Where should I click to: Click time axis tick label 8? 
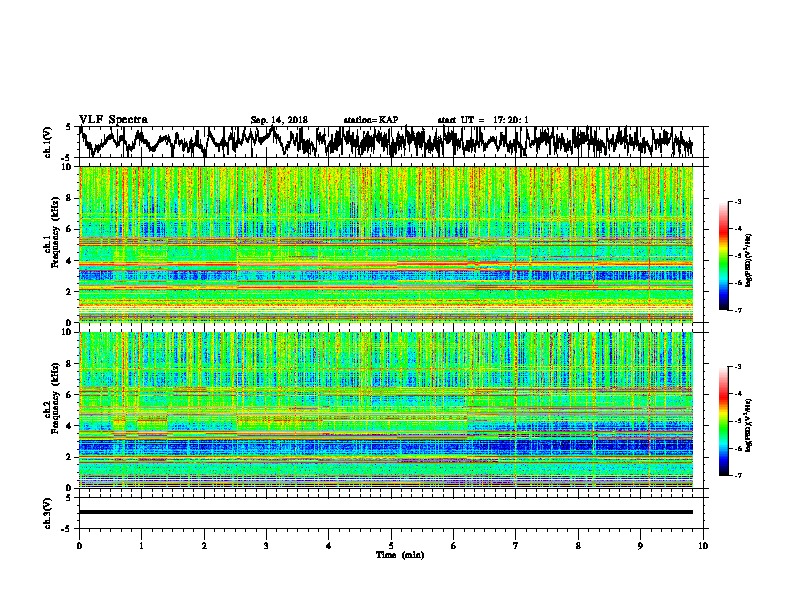pyautogui.click(x=578, y=545)
